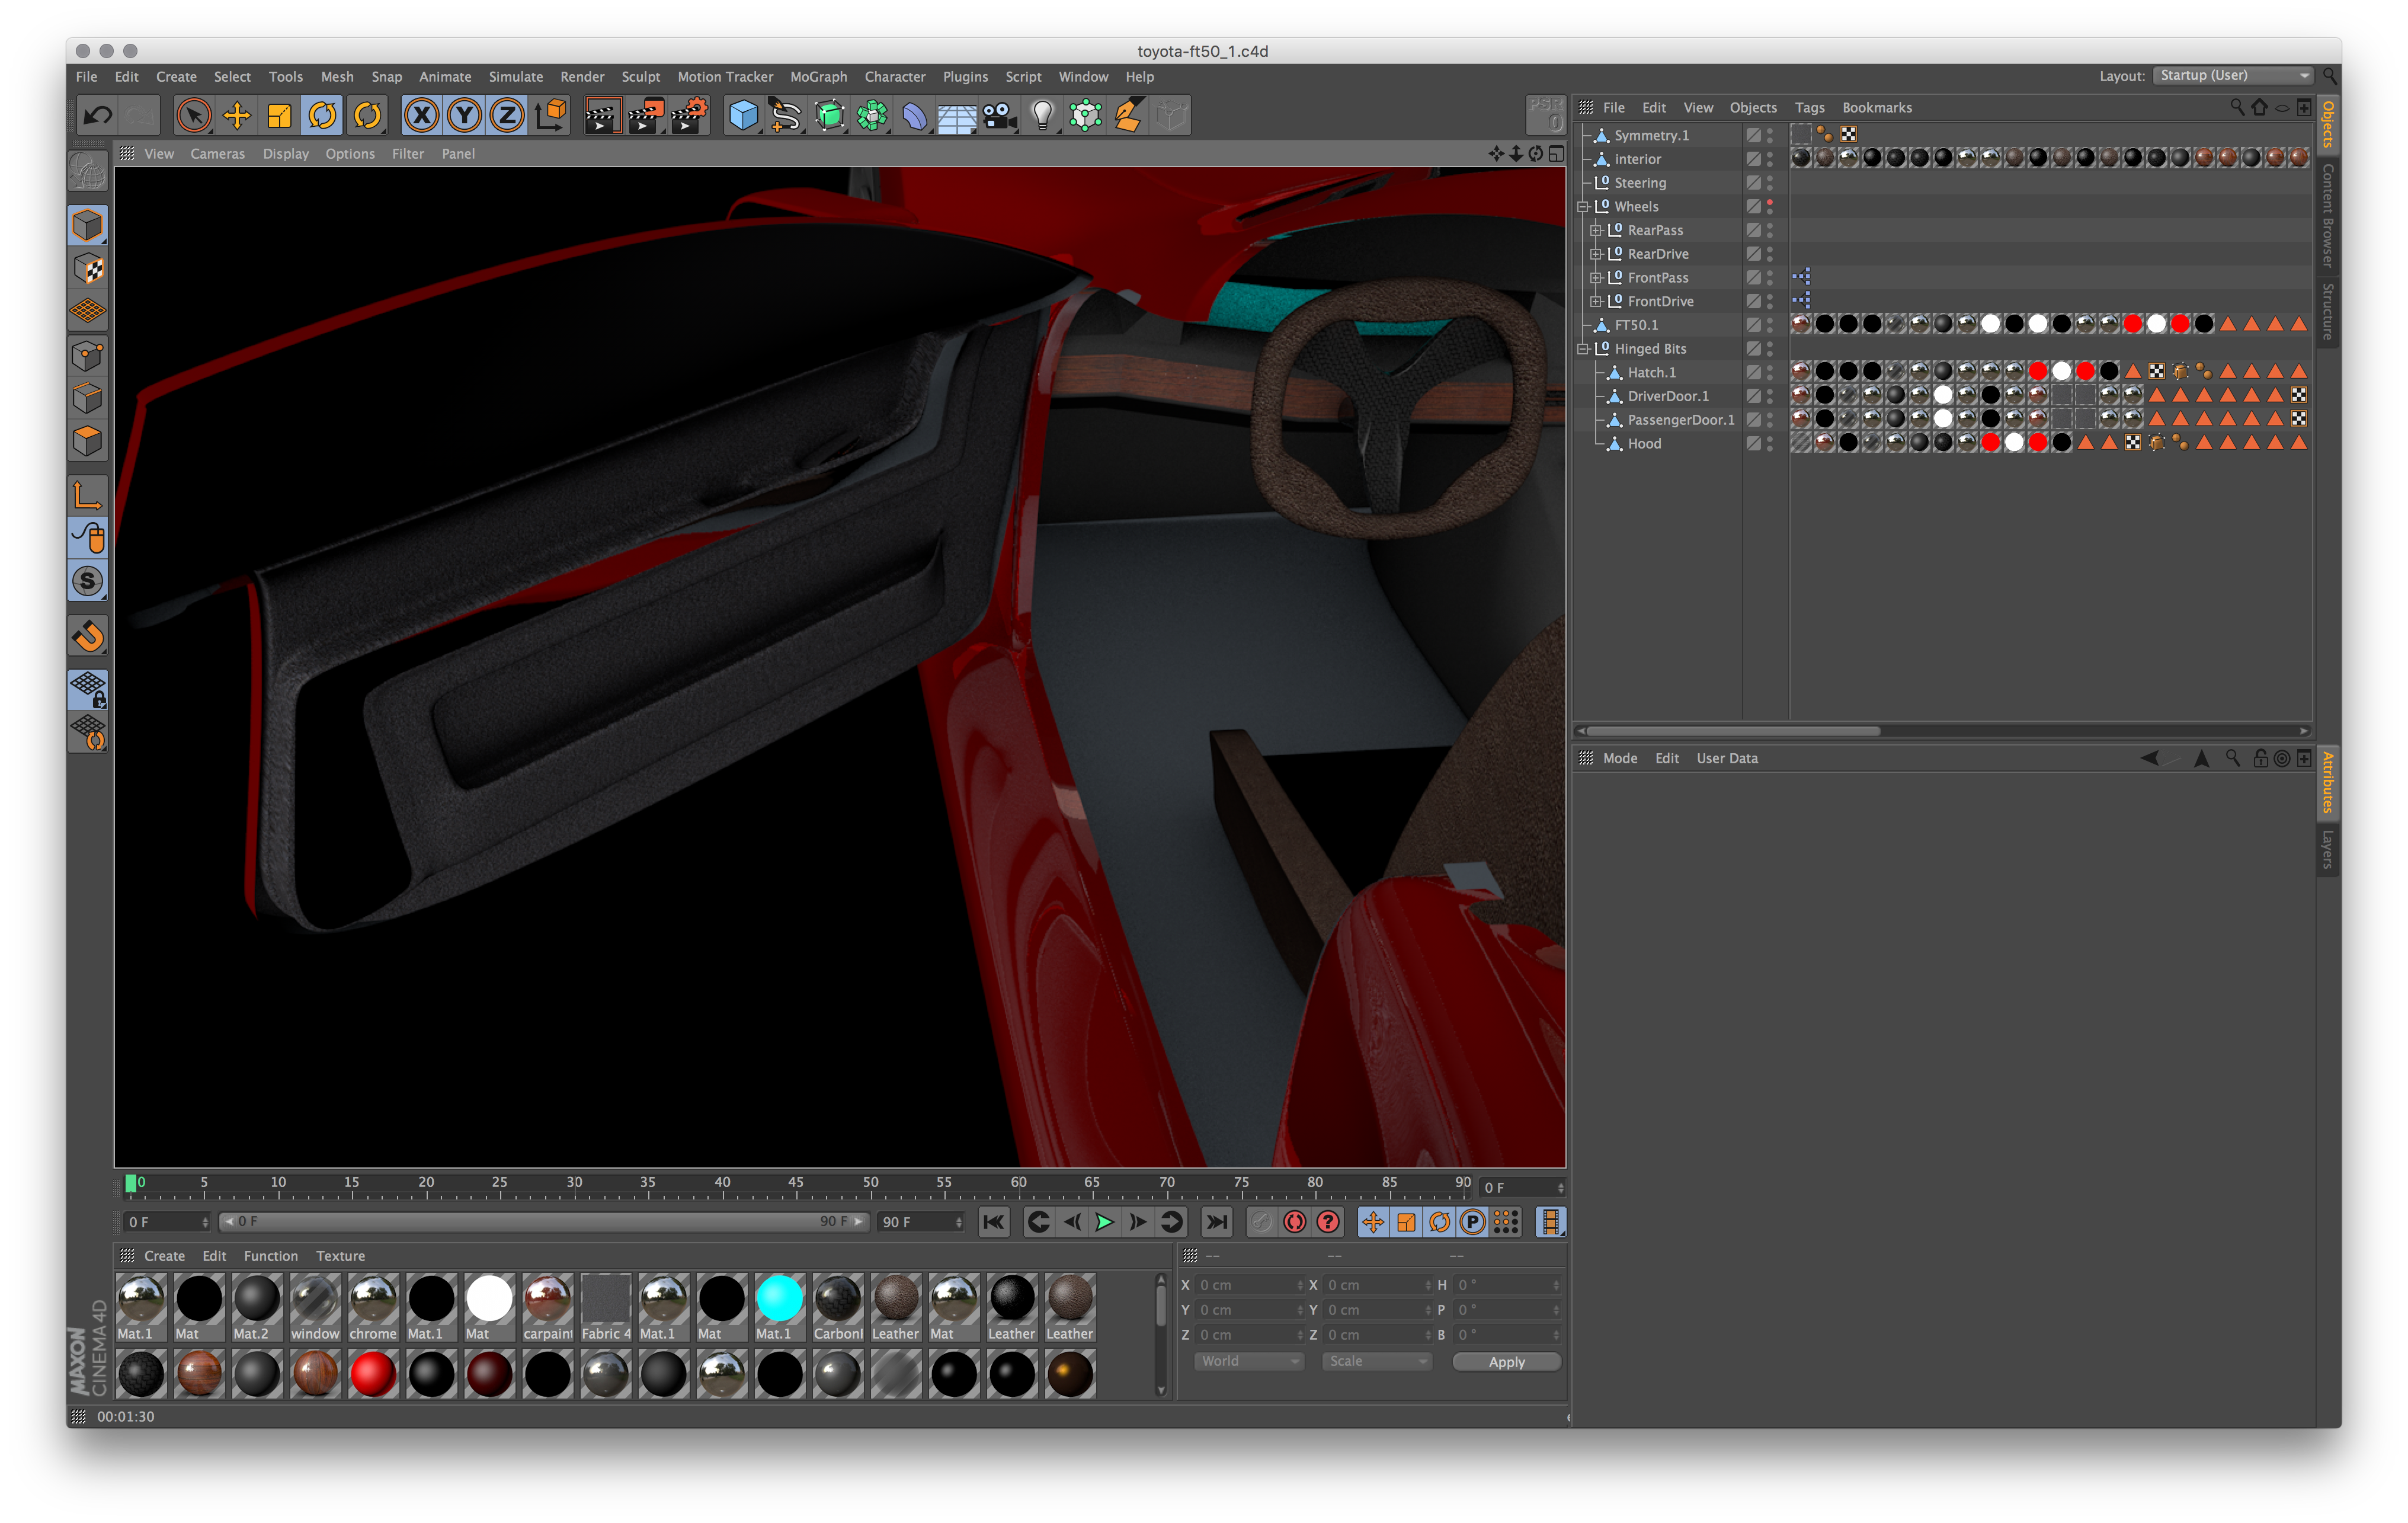This screenshot has width=2408, height=1523.
Task: Open Edit Render Settings
Action: [689, 116]
